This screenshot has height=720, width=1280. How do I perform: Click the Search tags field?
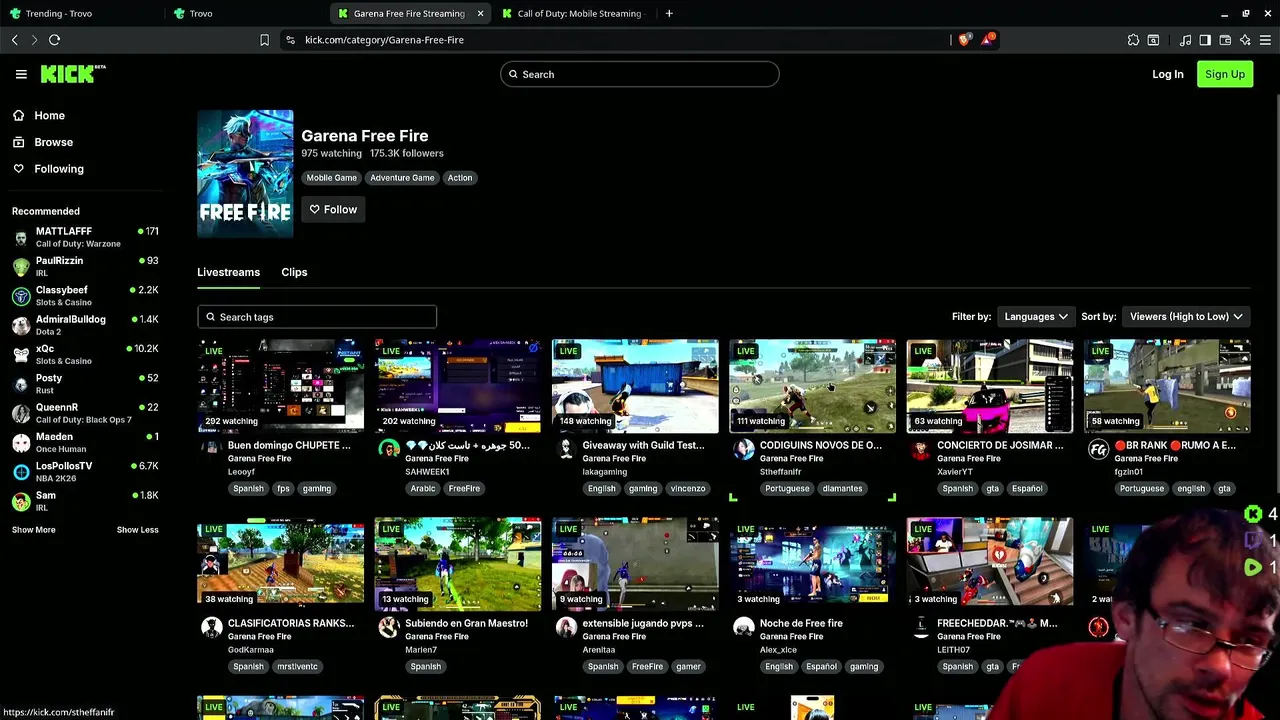click(317, 317)
